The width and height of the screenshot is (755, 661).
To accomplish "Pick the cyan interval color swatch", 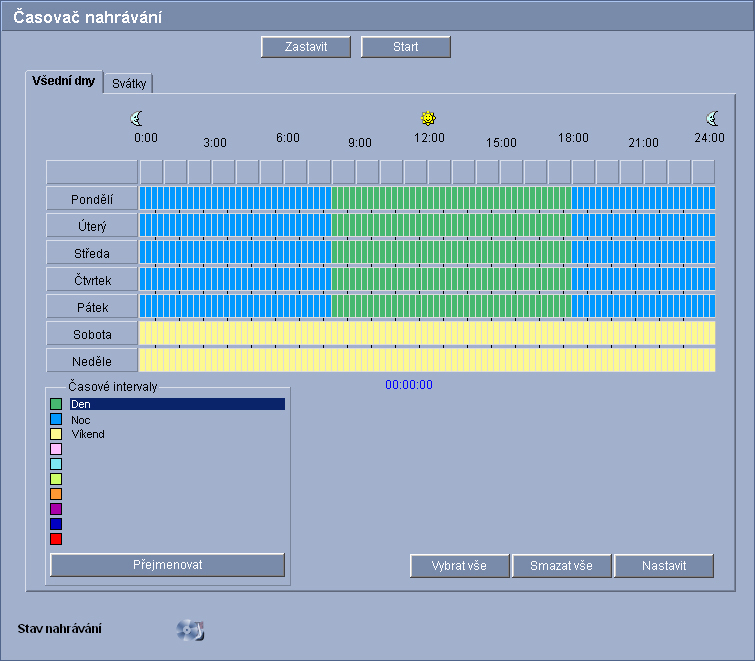I will tap(56, 464).
